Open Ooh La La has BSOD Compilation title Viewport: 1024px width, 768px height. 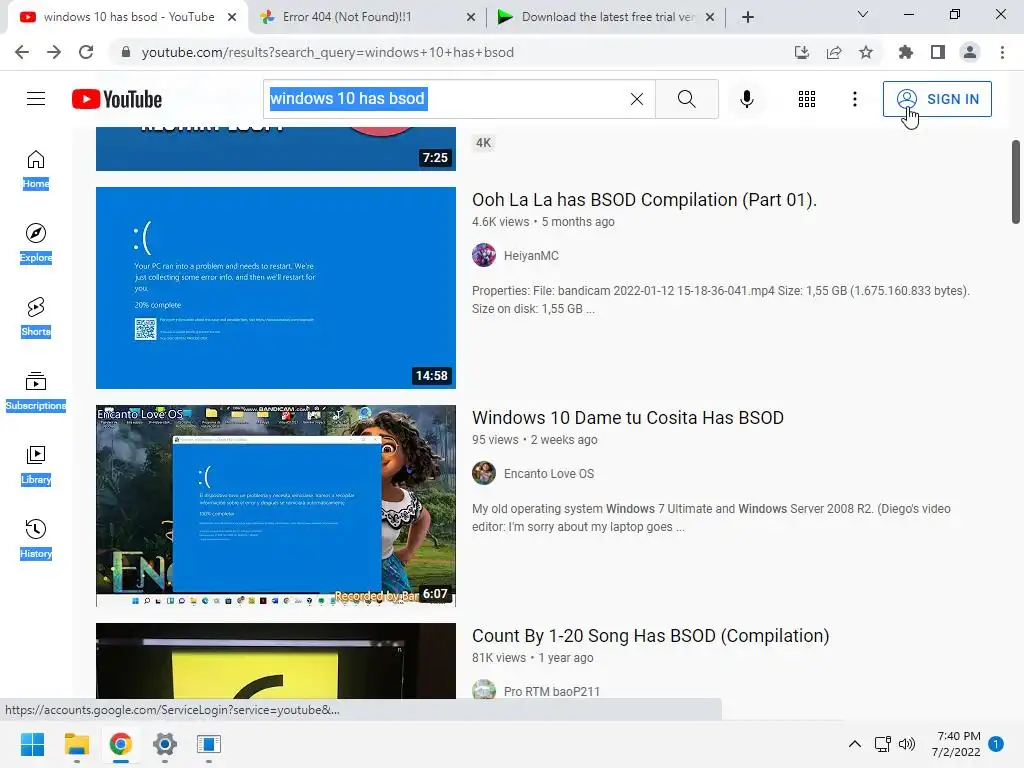point(645,200)
